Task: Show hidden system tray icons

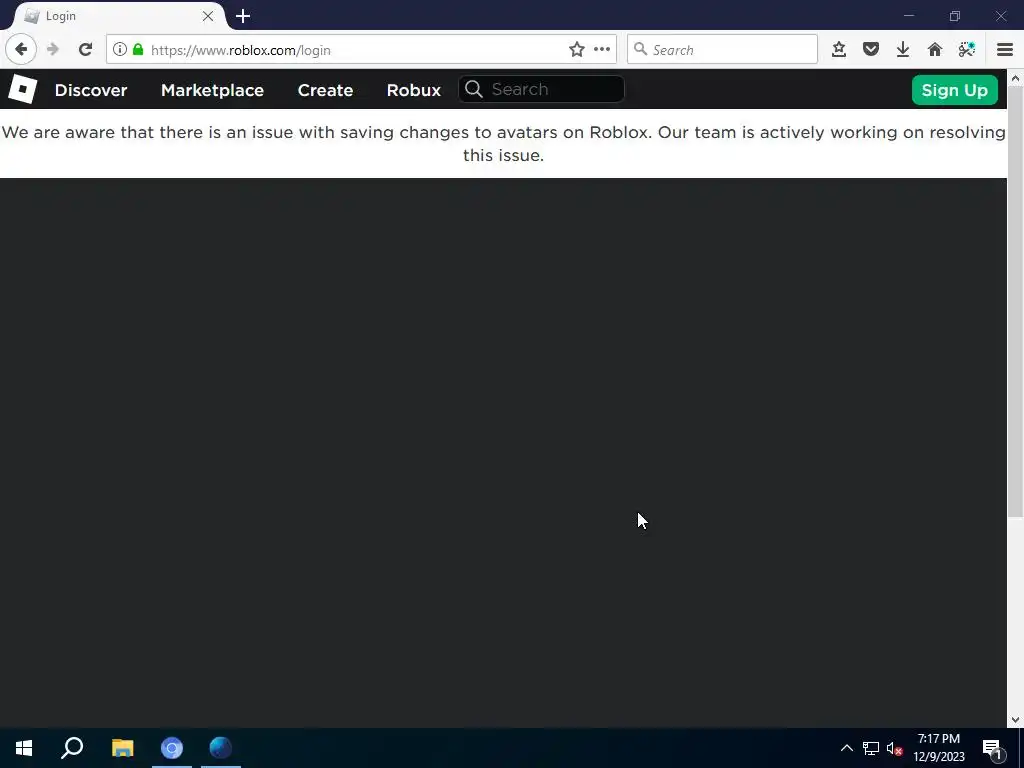Action: click(x=846, y=748)
